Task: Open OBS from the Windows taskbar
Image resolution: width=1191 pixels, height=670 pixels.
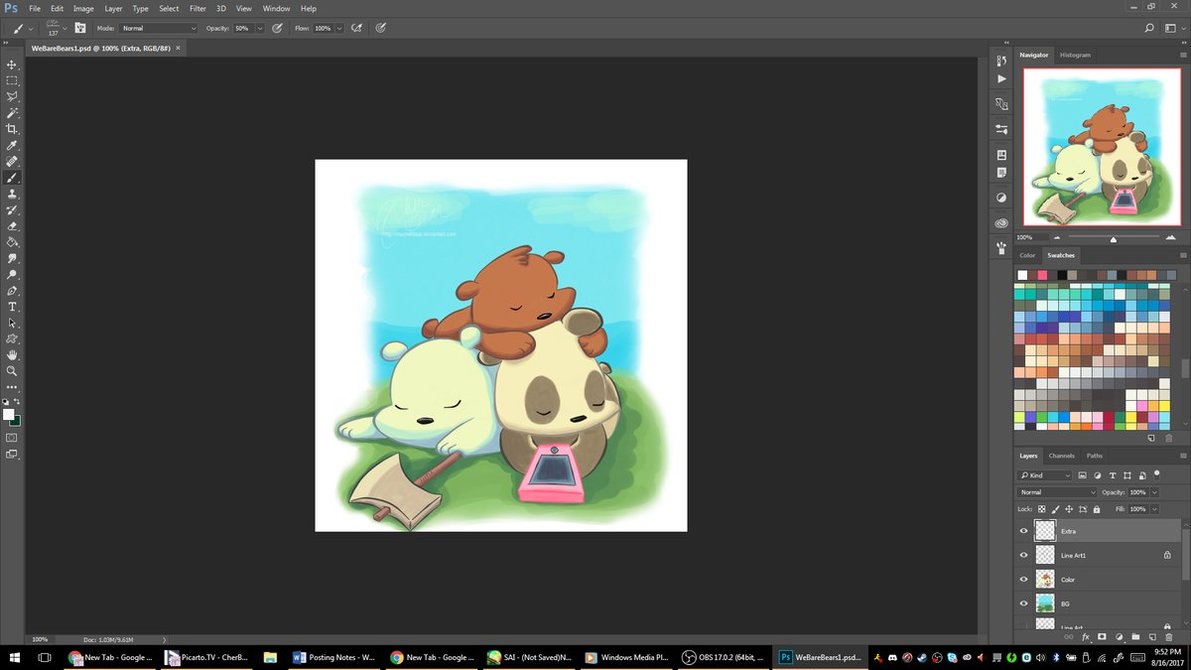Action: click(723, 657)
